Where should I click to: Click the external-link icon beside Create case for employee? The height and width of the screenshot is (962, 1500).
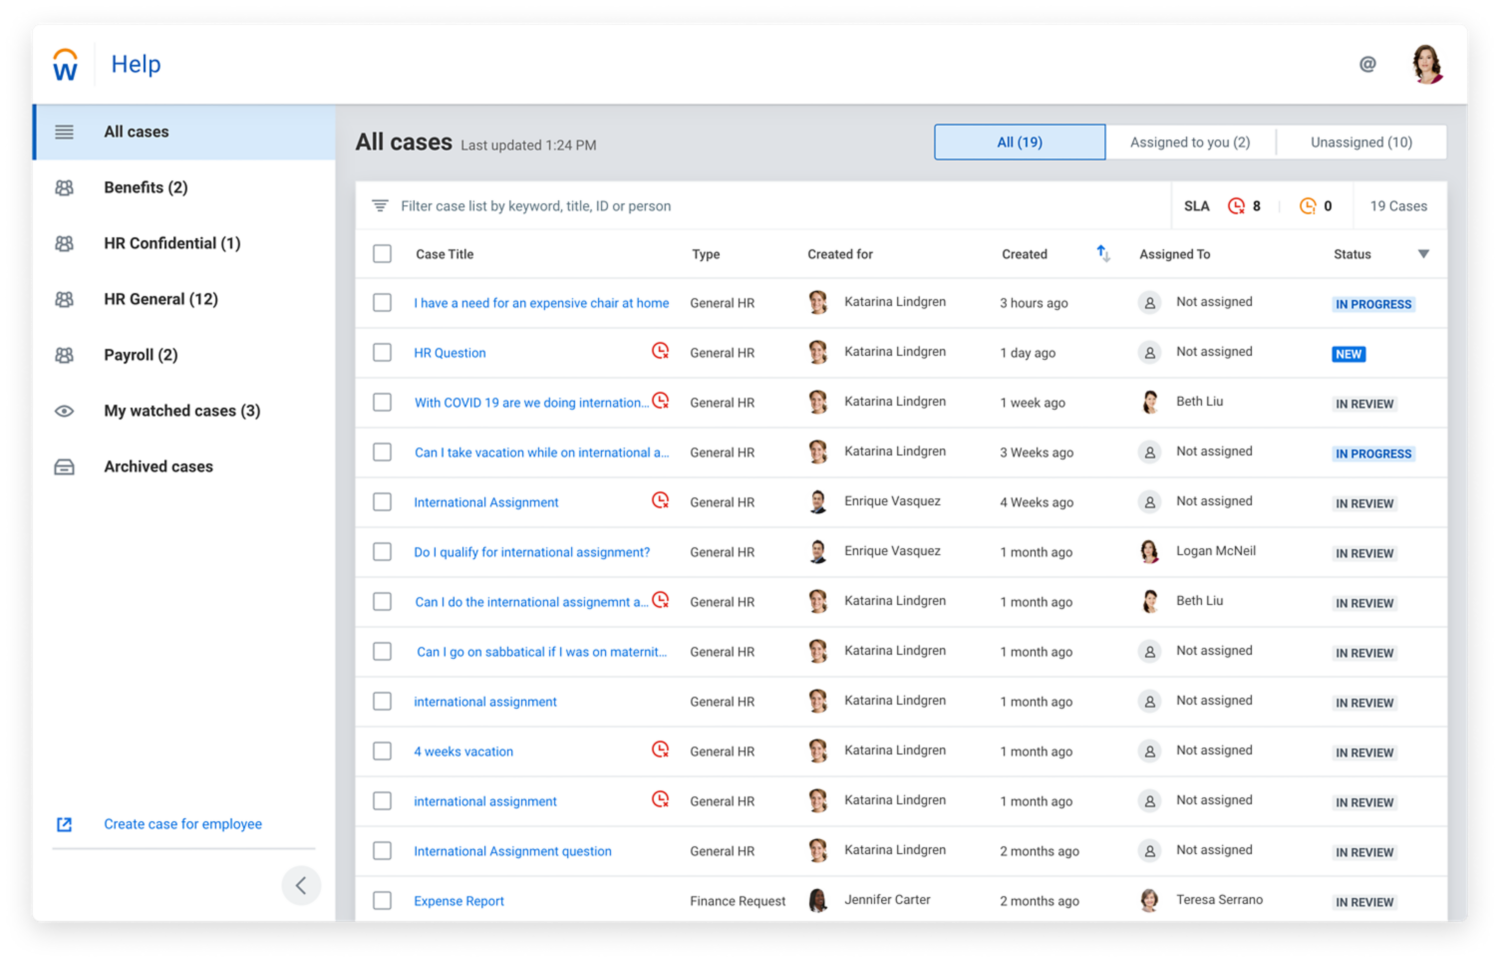pos(64,824)
